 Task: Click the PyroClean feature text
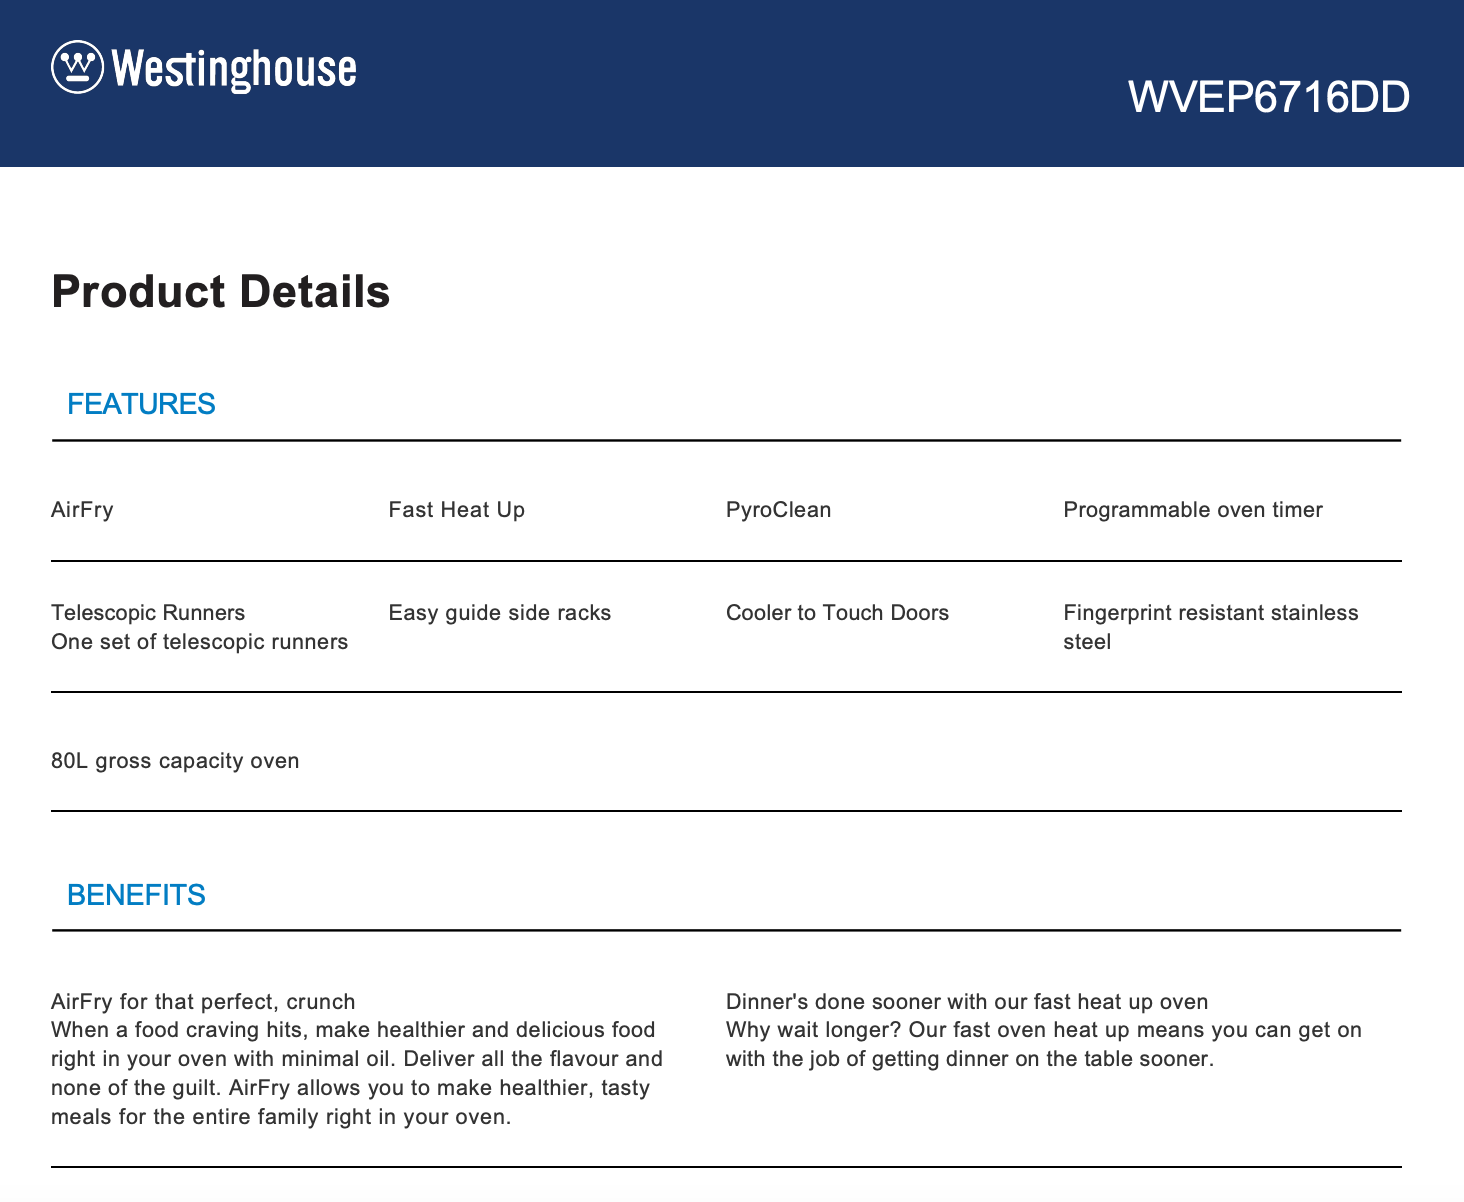778,510
